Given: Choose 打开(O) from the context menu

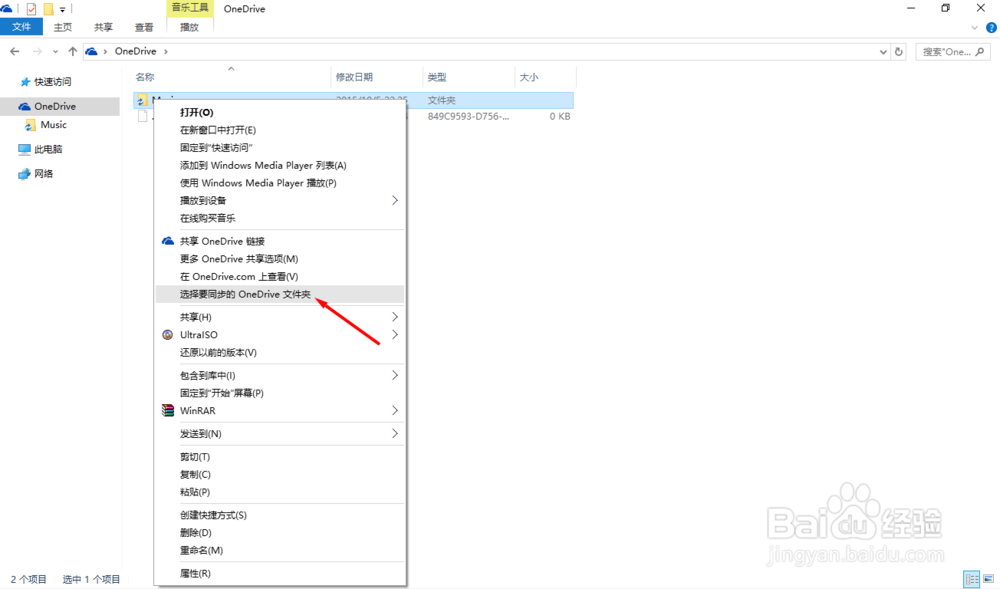Looking at the screenshot, I should tap(279, 112).
